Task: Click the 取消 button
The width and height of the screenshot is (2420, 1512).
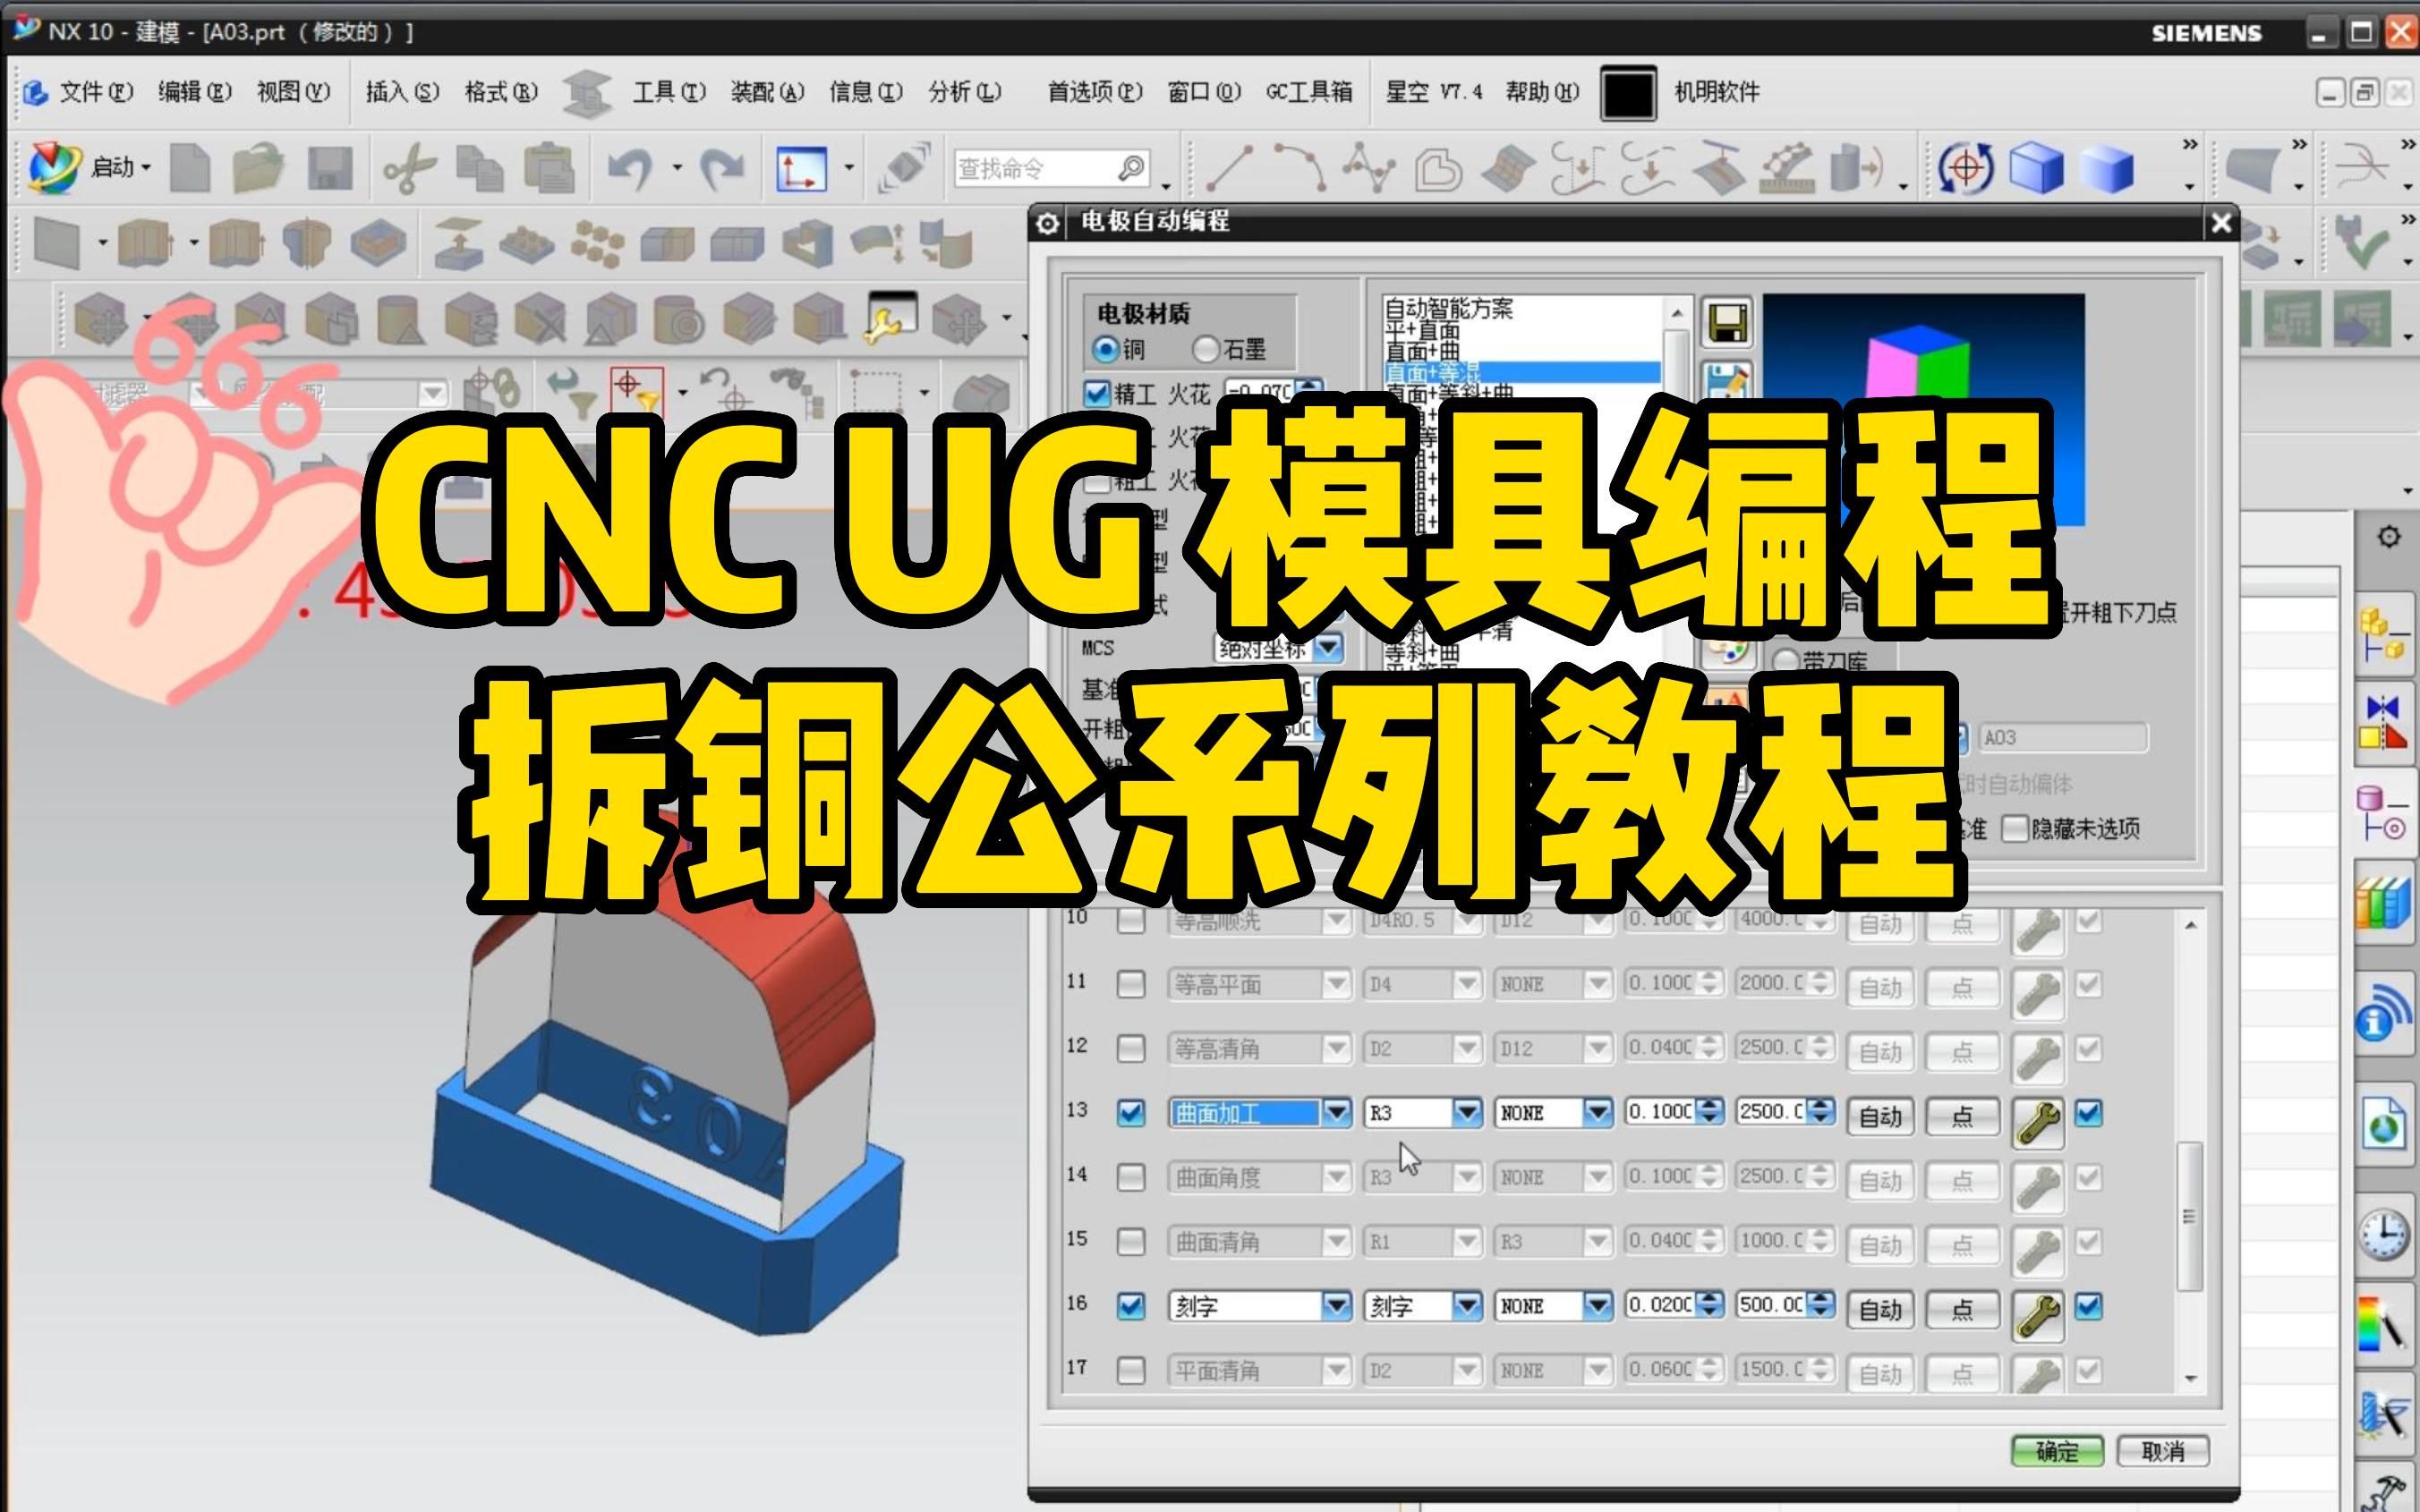Action: point(2162,1451)
